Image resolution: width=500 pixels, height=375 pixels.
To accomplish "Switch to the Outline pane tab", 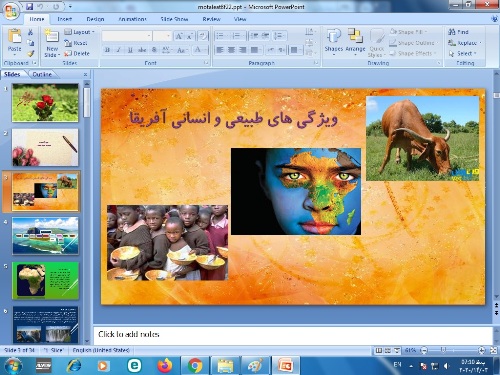I will [x=42, y=74].
